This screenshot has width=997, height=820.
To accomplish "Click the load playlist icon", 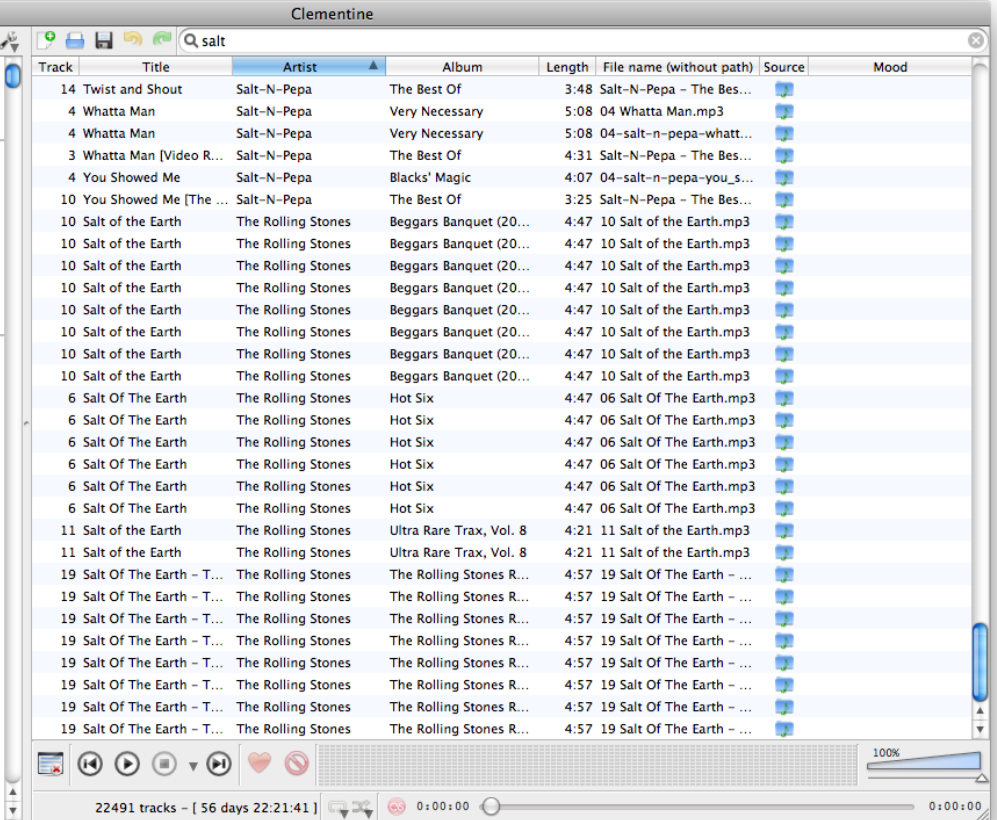I will 75,41.
